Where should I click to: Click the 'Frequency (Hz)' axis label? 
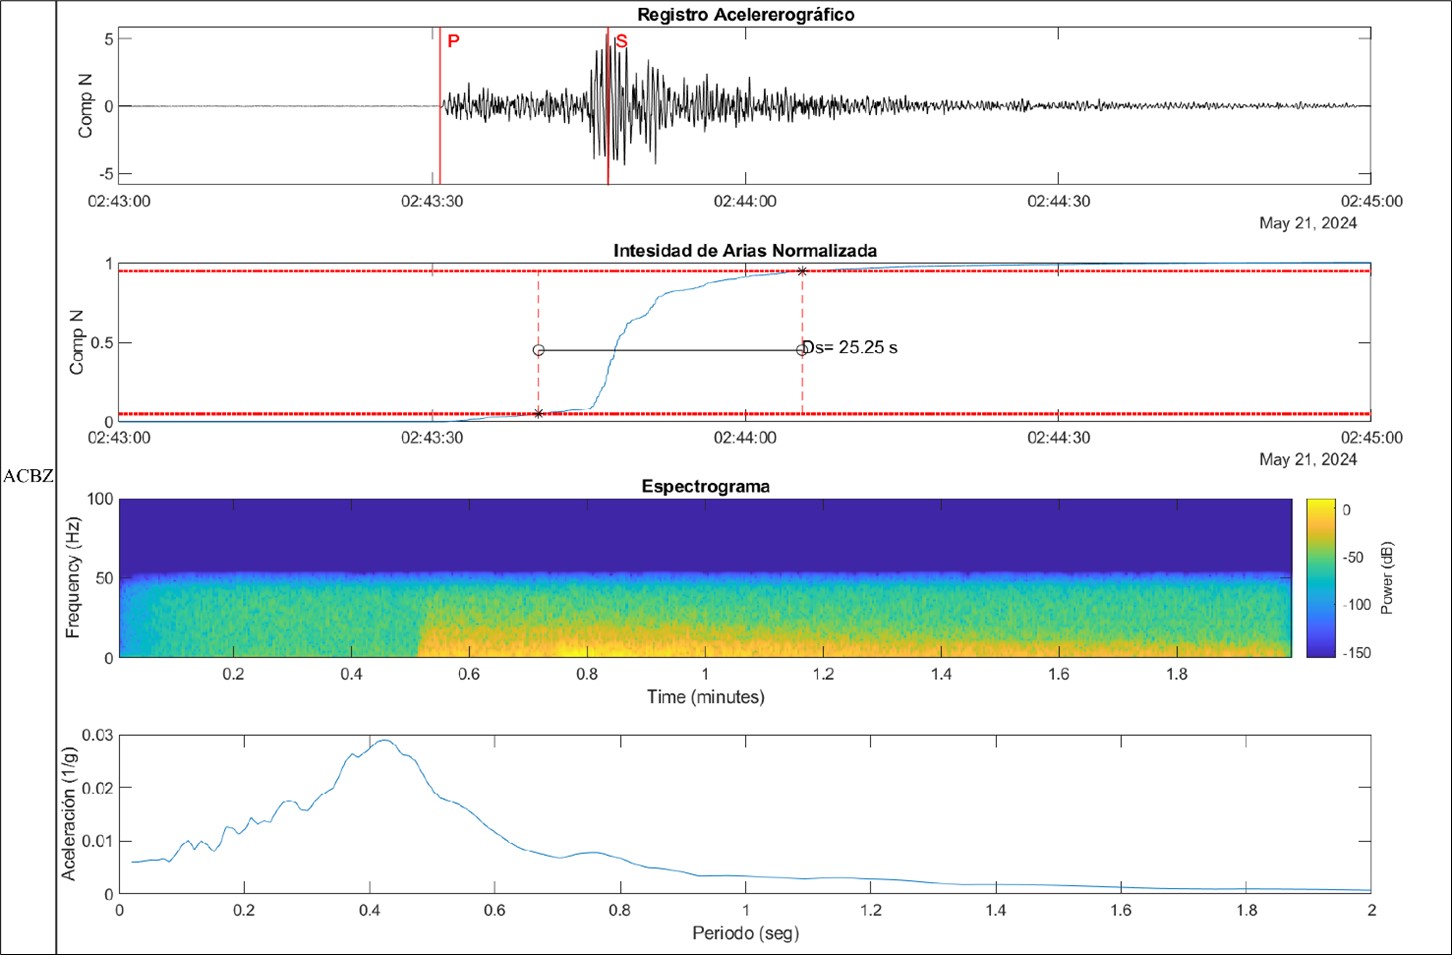click(x=72, y=578)
